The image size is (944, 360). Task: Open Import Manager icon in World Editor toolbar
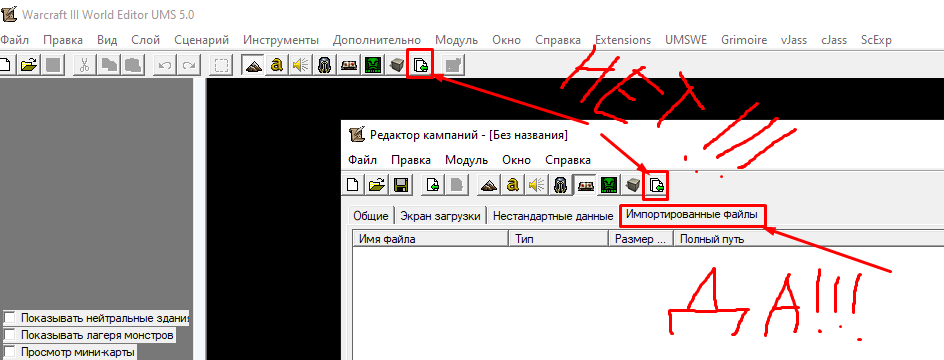click(420, 65)
